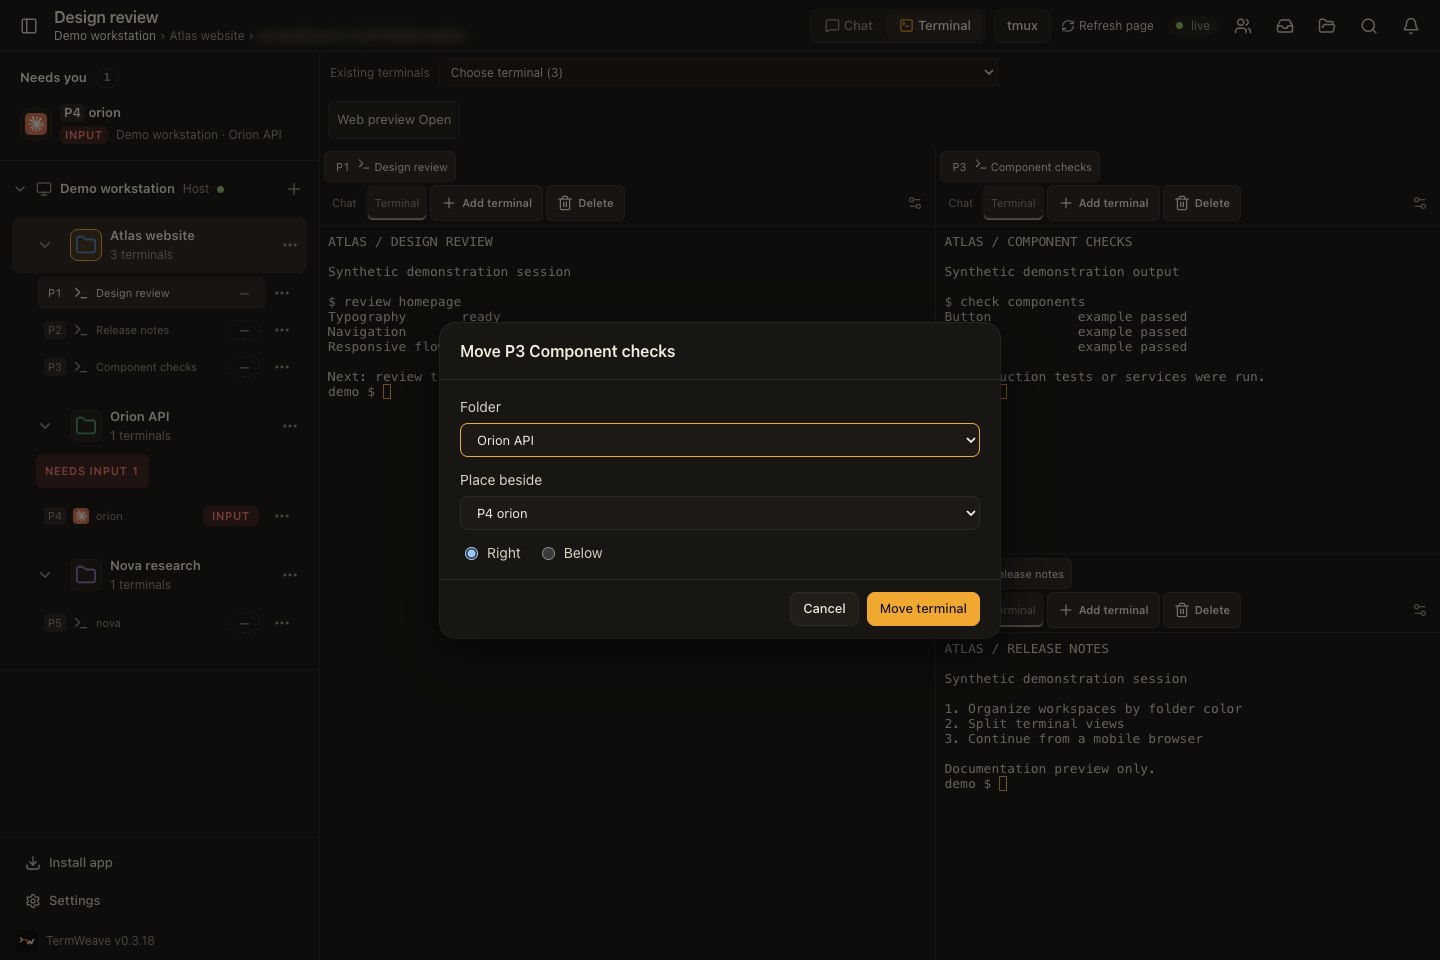Viewport: 1440px width, 960px height.
Task: Click Add terminal in Design review pane
Action: pos(487,203)
